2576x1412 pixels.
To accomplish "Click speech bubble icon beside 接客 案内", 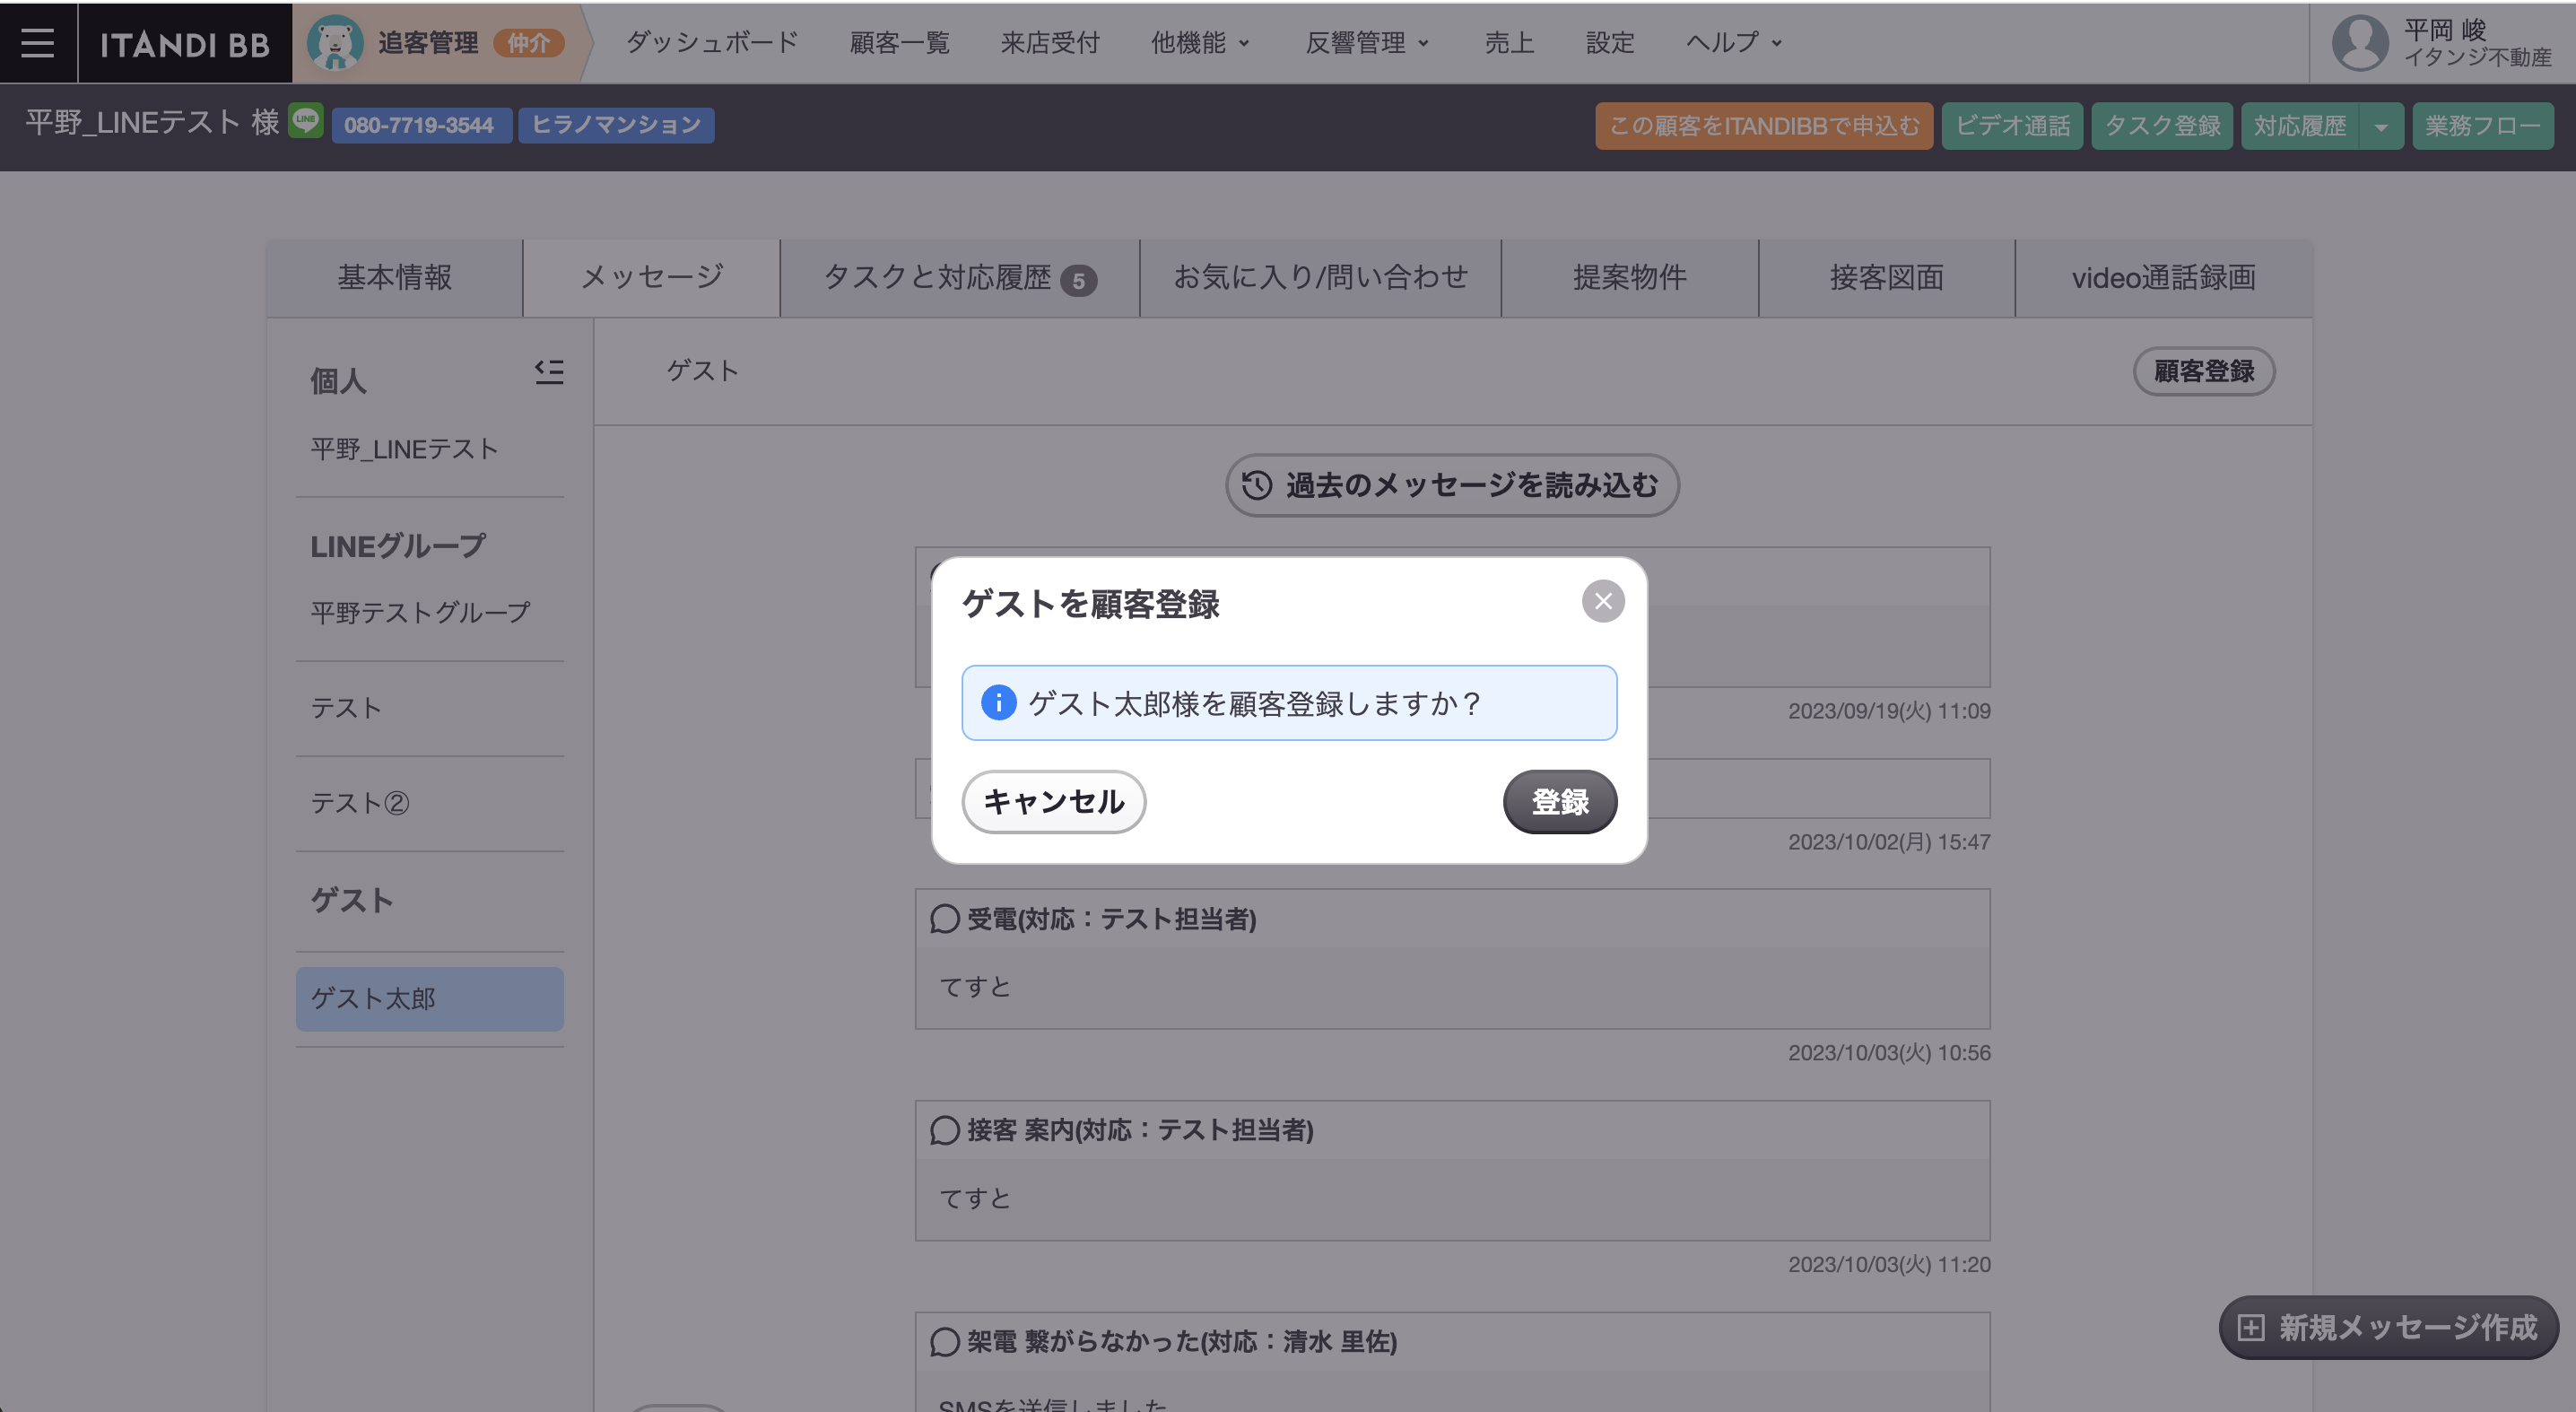I will point(944,1130).
